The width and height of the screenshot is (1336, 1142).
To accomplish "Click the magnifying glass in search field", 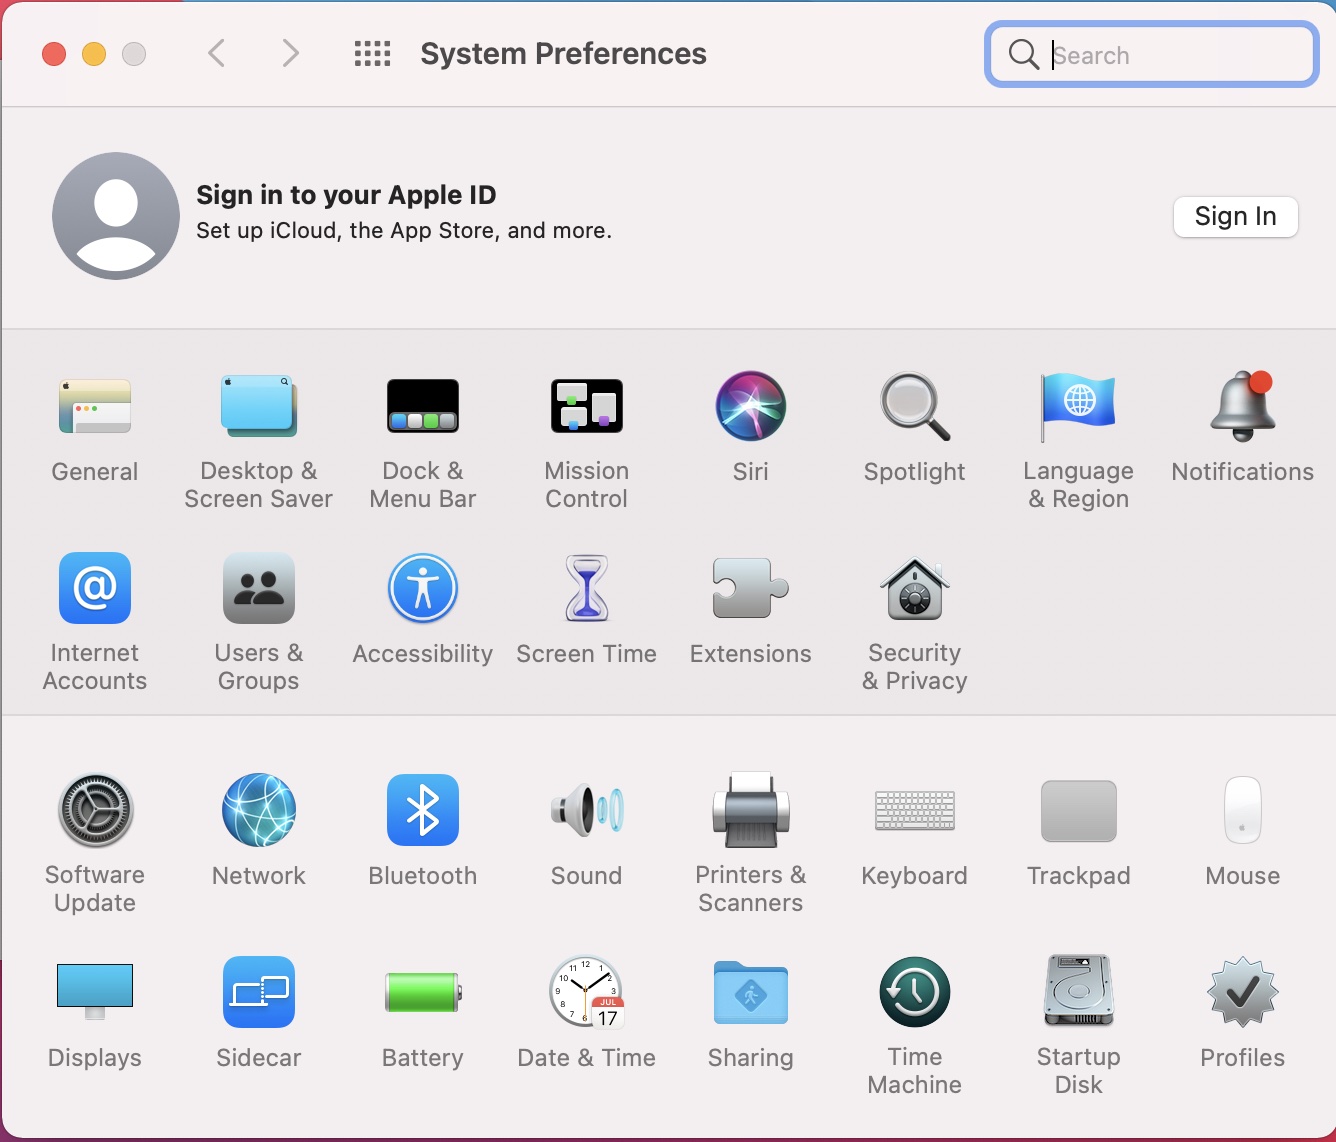I will (x=1024, y=54).
